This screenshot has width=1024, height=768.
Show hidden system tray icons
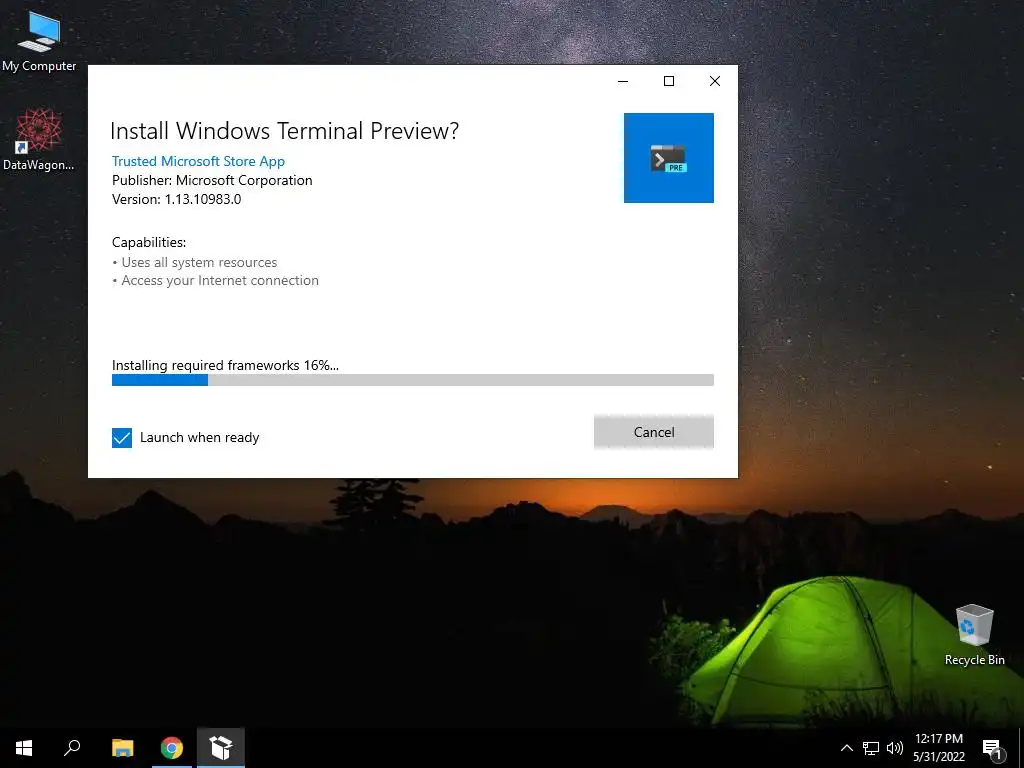coord(846,748)
